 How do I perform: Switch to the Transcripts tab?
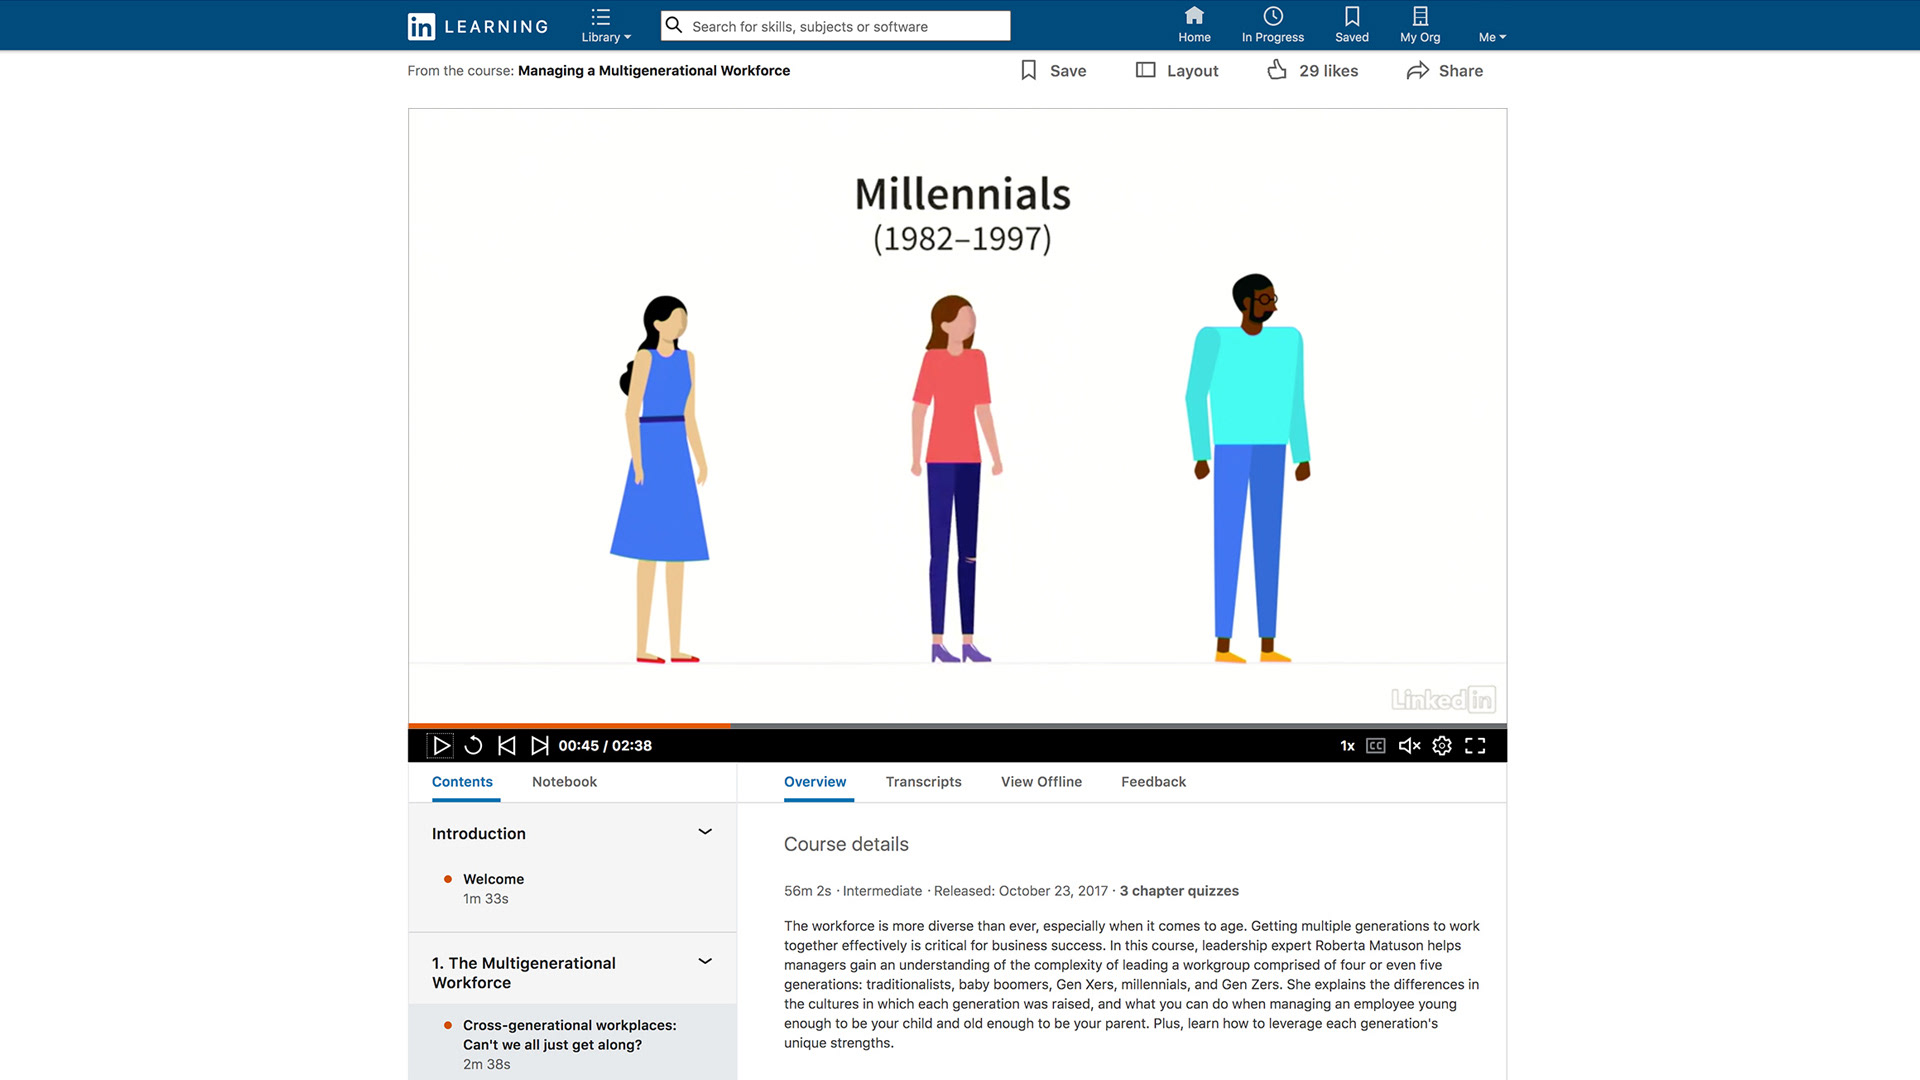click(x=923, y=782)
